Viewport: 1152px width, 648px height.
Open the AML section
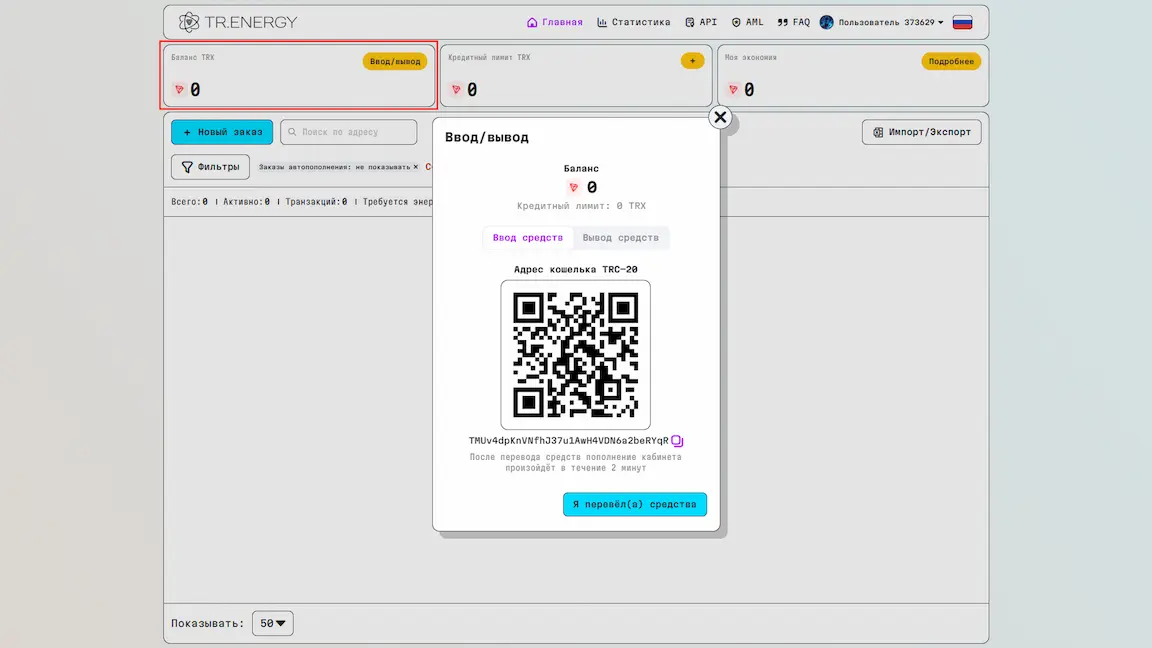(747, 22)
